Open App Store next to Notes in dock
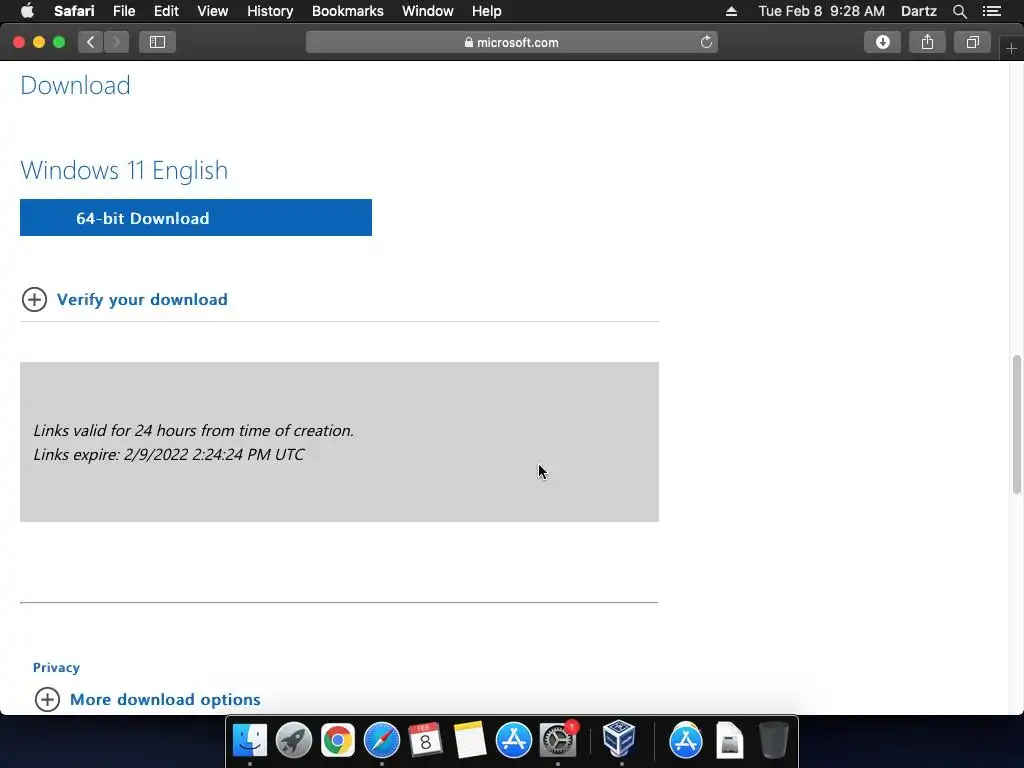Screen dimensions: 1024x768 [513, 741]
